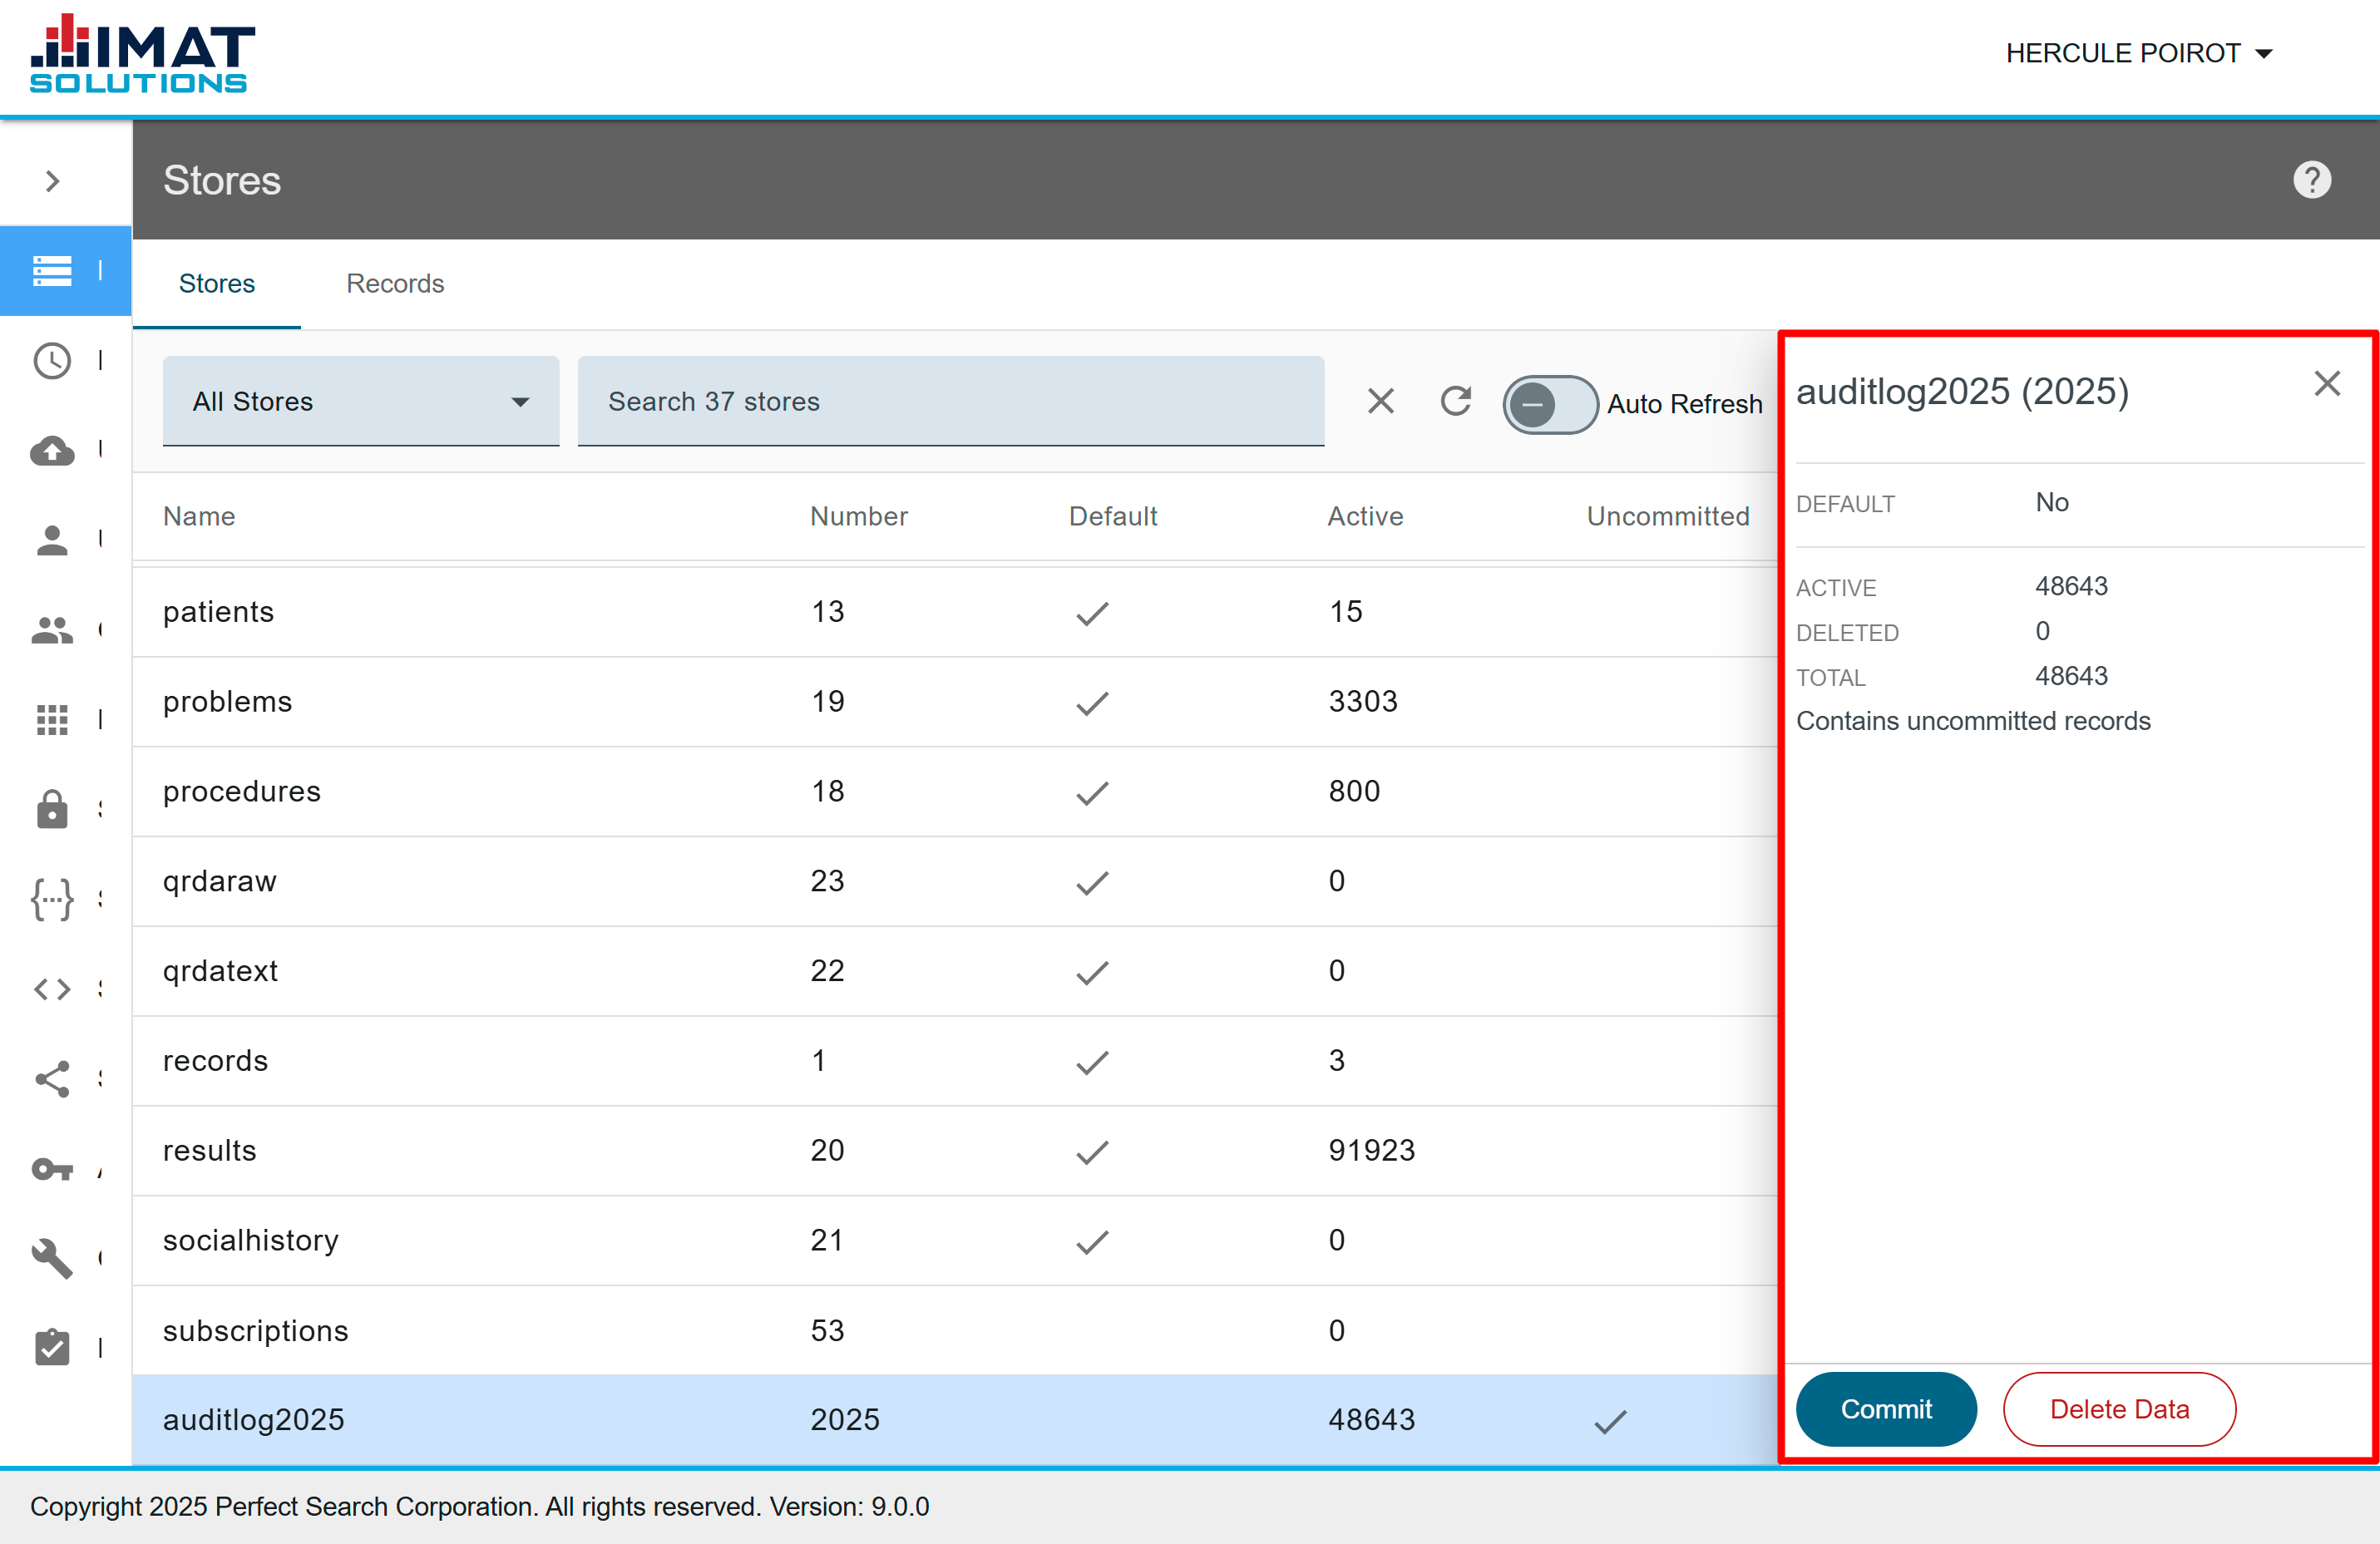Refresh the stores list
This screenshot has width=2380, height=1544.
pos(1456,401)
